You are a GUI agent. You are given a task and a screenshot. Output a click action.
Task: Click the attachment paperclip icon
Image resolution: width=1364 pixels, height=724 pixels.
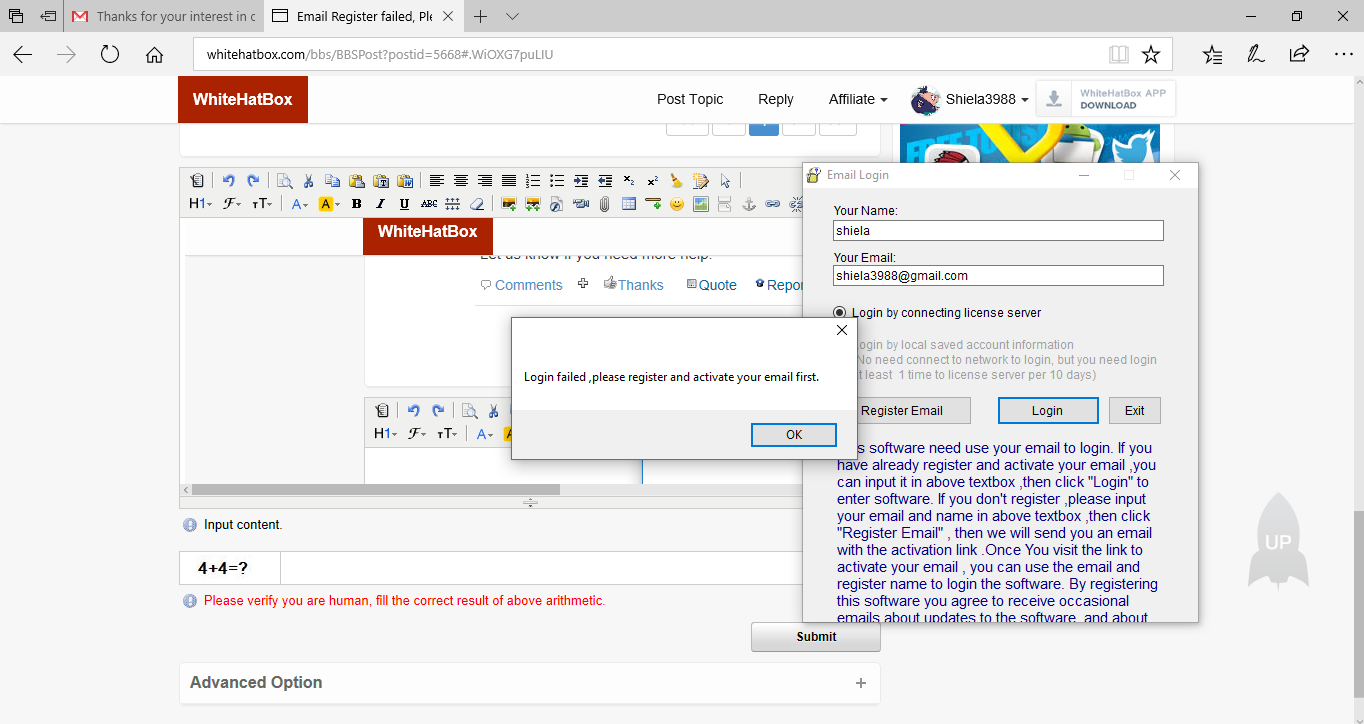605,204
